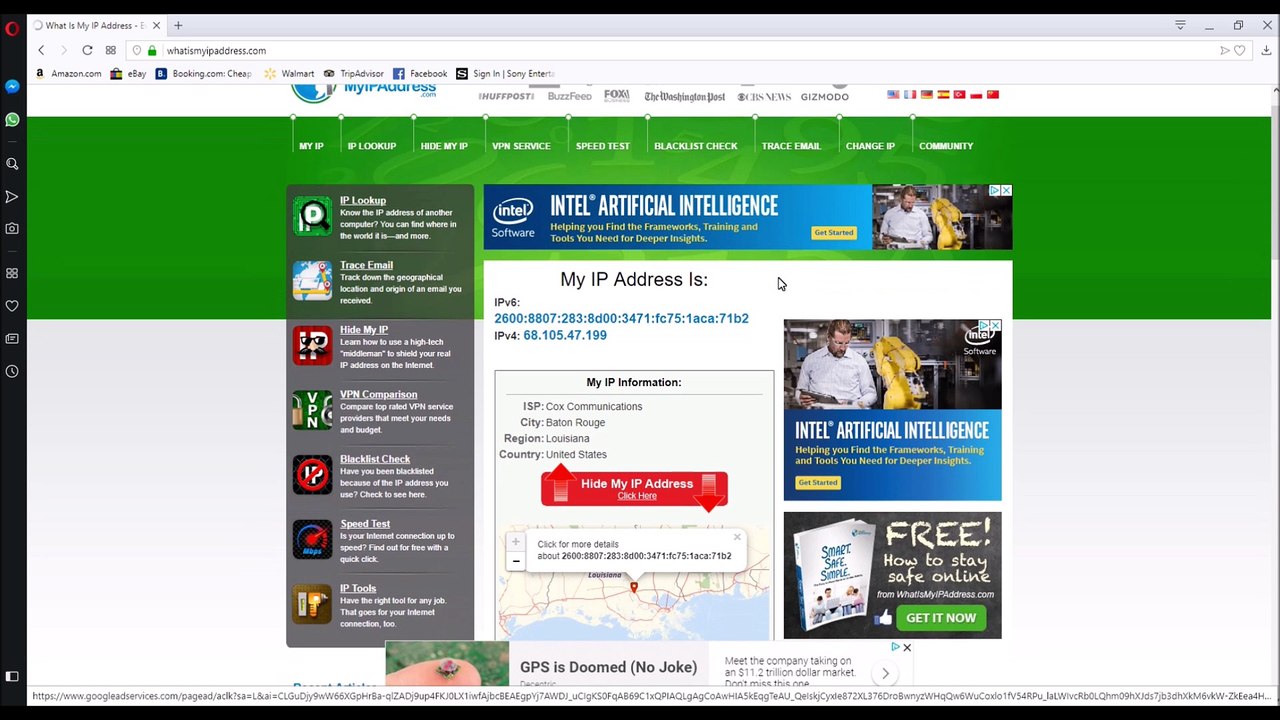
Task: Switch site language with the Turkish flag
Action: (959, 94)
